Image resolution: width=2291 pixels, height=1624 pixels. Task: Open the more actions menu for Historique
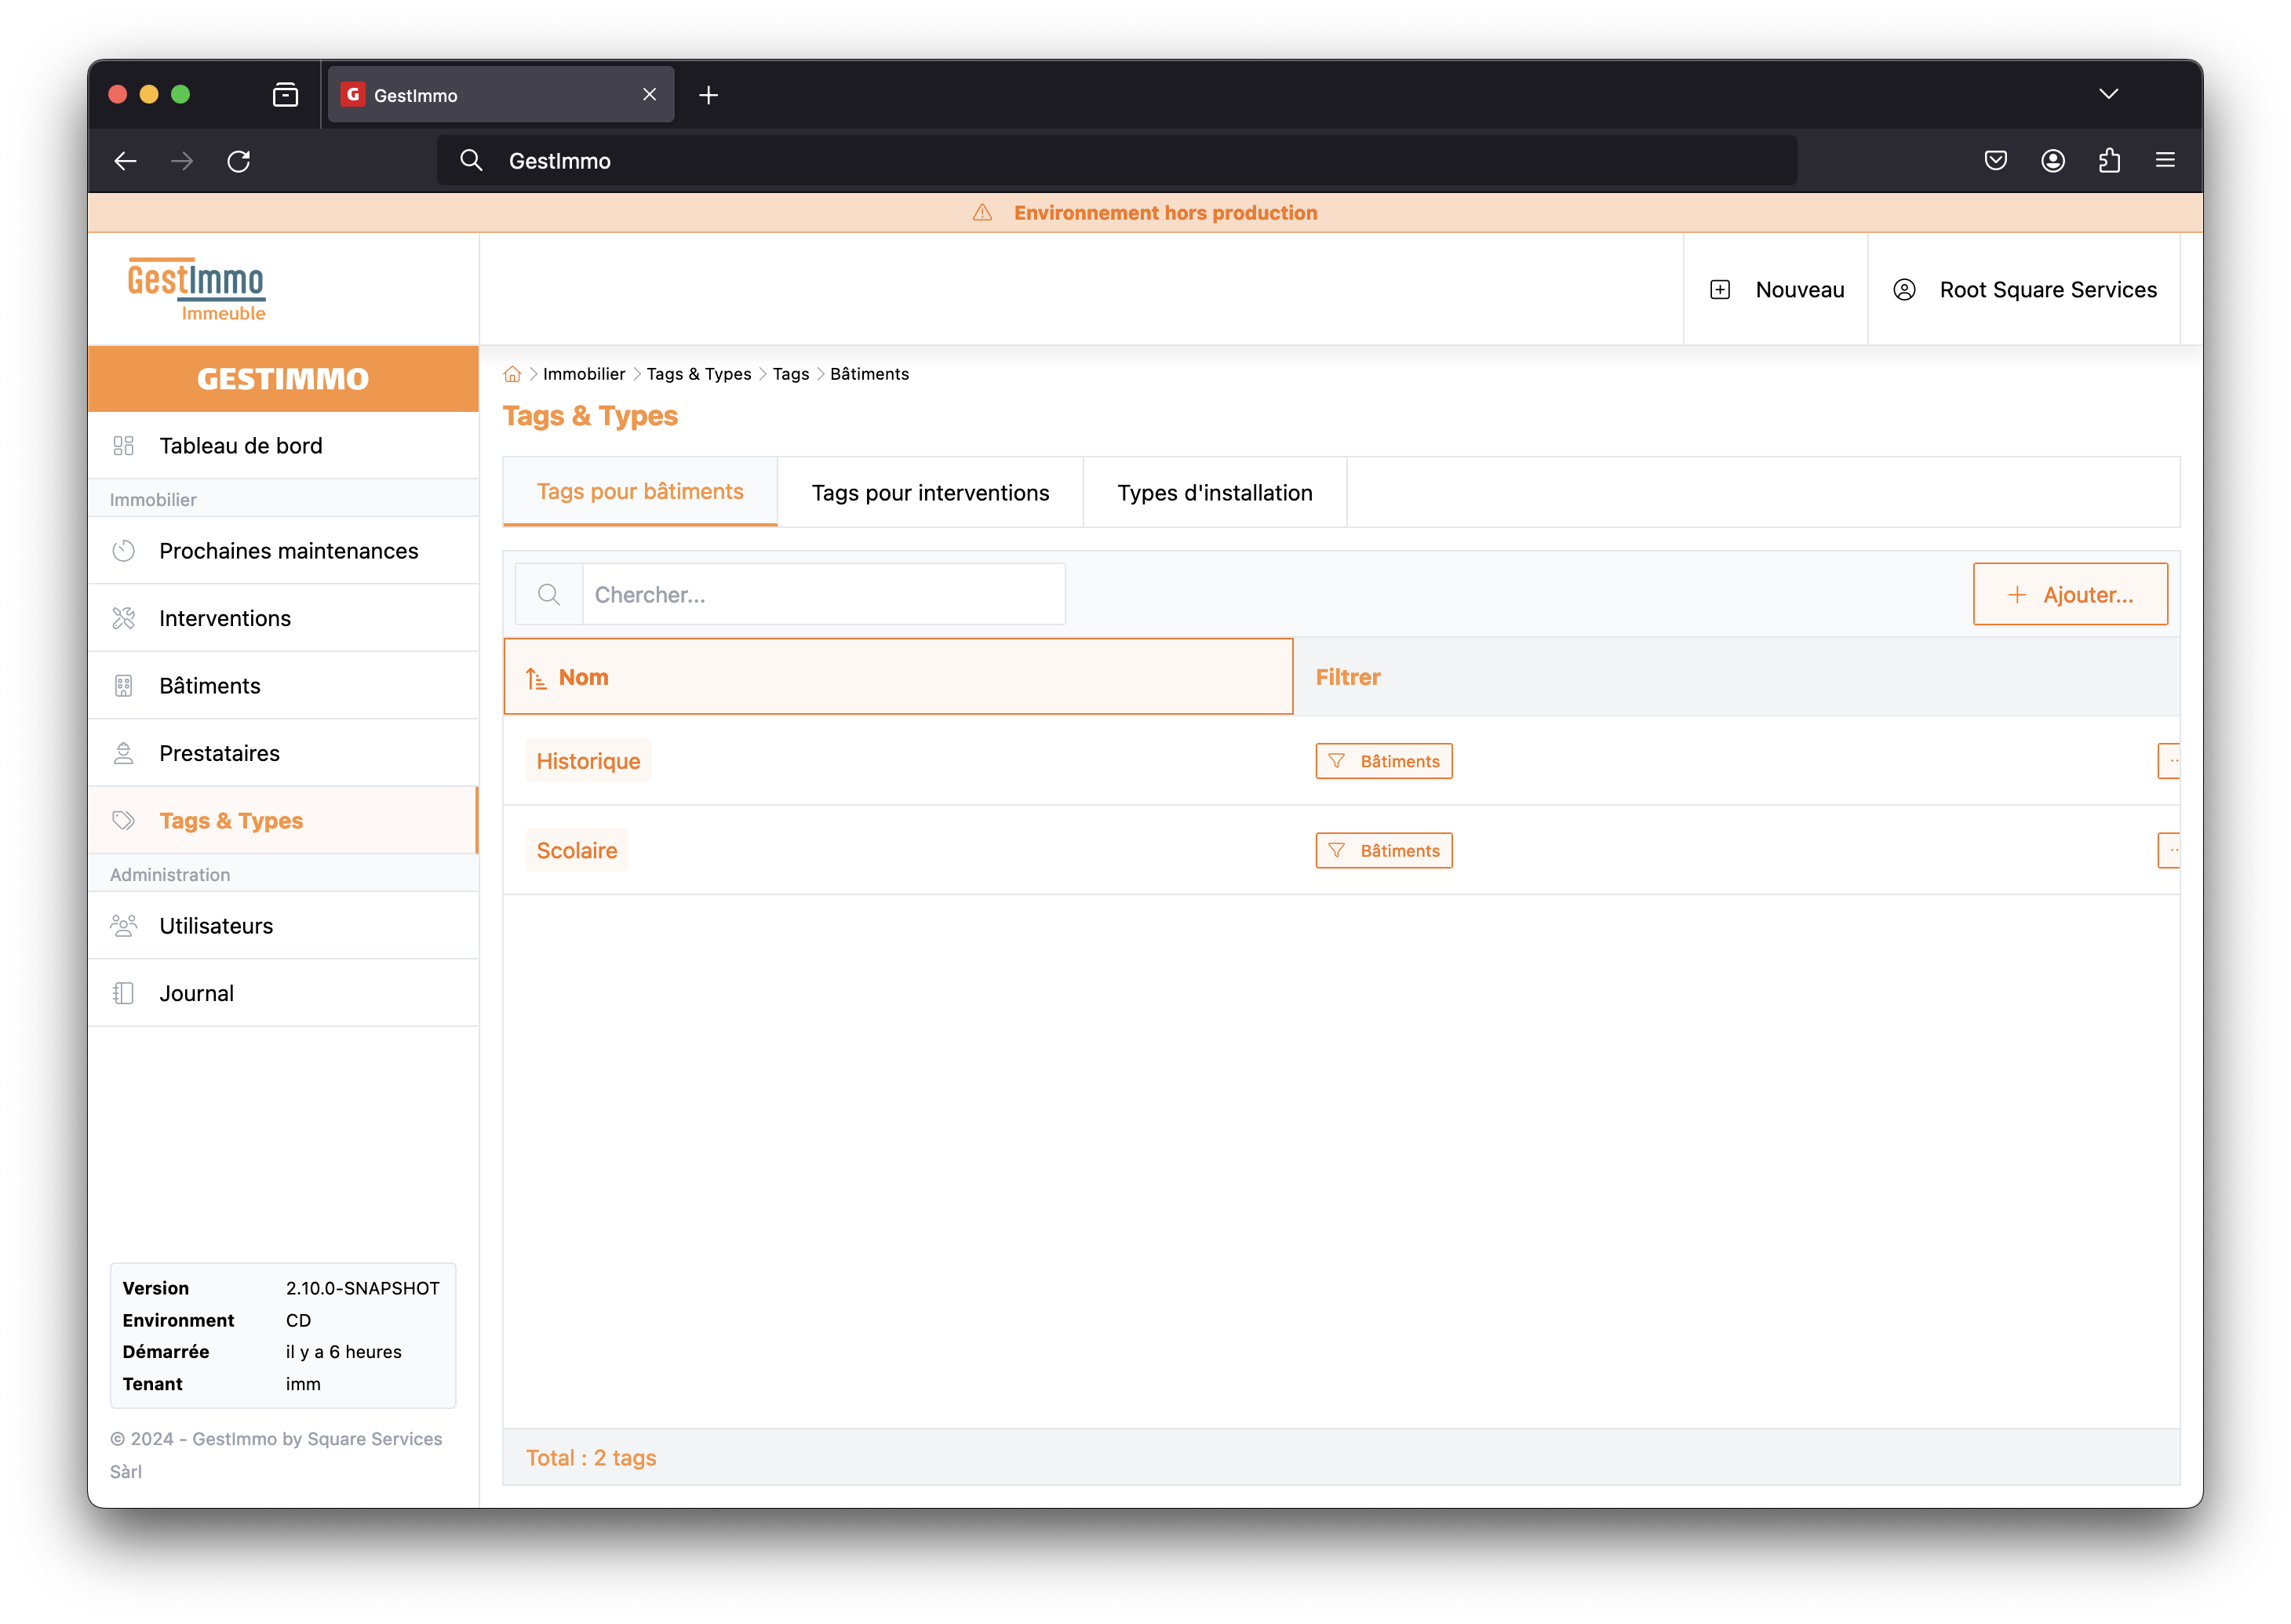[2170, 761]
